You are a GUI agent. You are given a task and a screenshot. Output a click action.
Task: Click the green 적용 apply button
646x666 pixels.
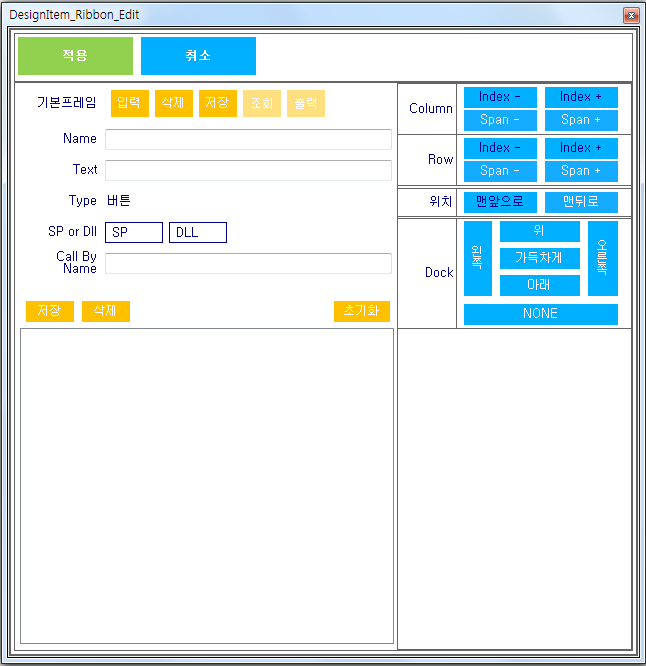(75, 56)
